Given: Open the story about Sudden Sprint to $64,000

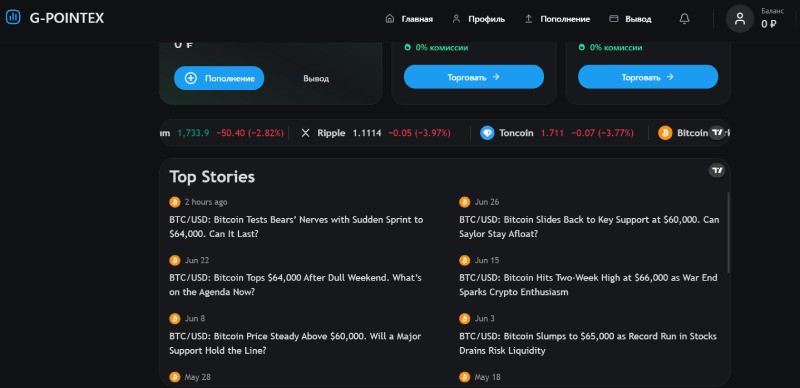Looking at the screenshot, I should [296, 227].
